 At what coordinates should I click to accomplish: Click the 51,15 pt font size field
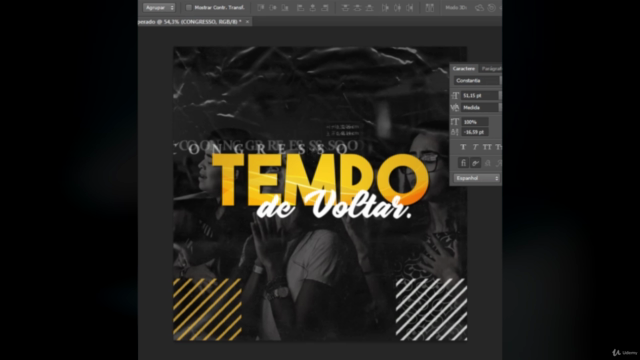tap(480, 96)
